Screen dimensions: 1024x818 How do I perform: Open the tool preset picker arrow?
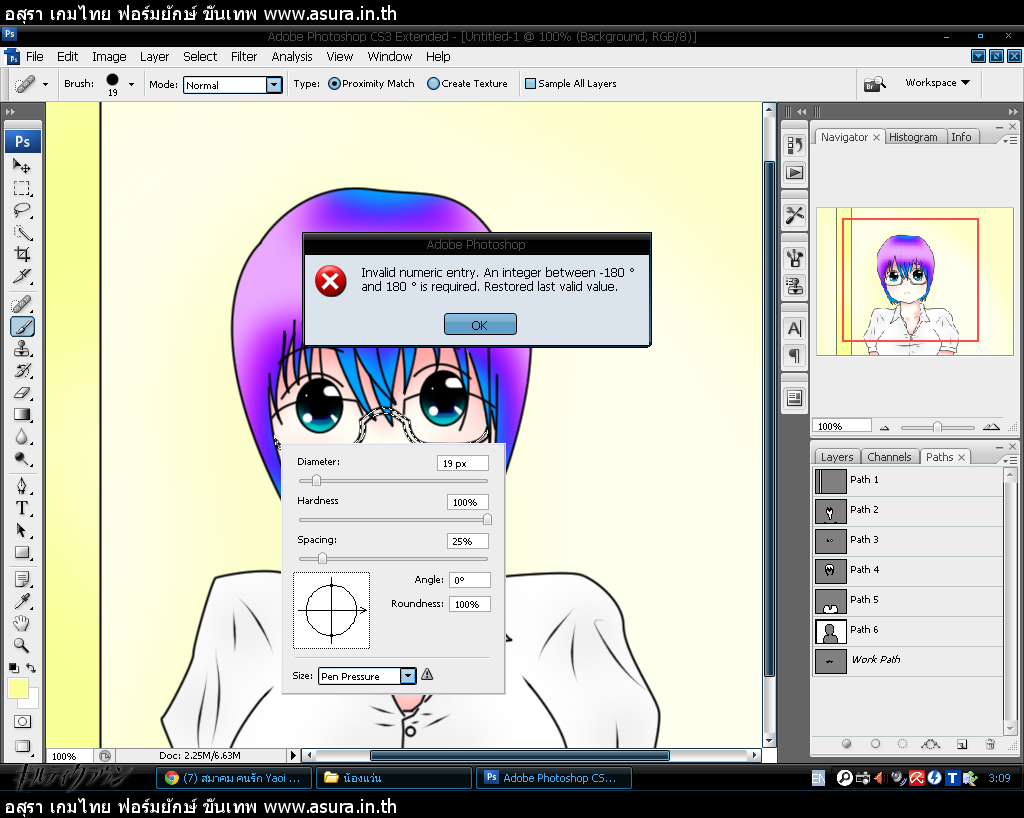click(x=45, y=84)
